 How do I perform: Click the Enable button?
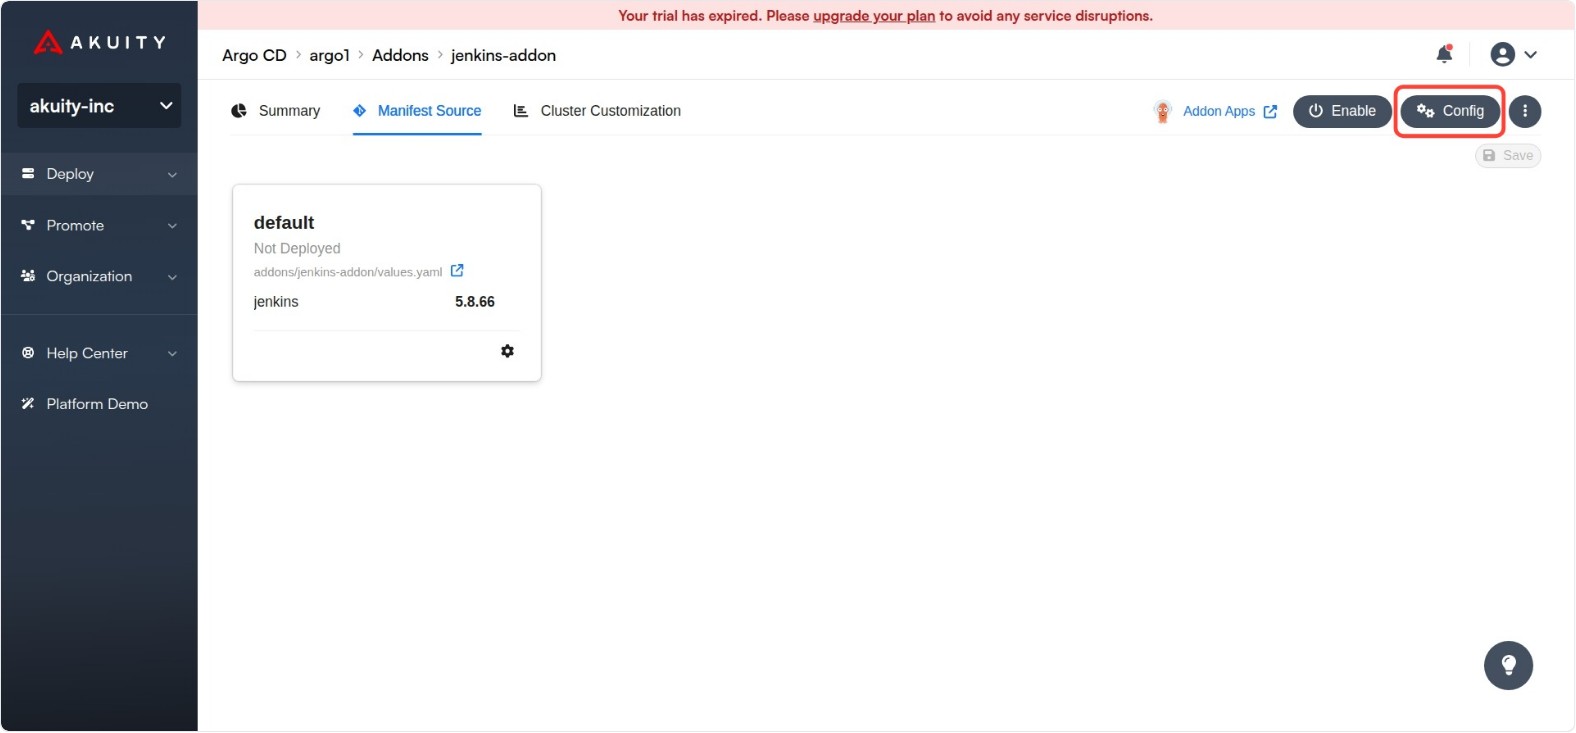tap(1342, 111)
